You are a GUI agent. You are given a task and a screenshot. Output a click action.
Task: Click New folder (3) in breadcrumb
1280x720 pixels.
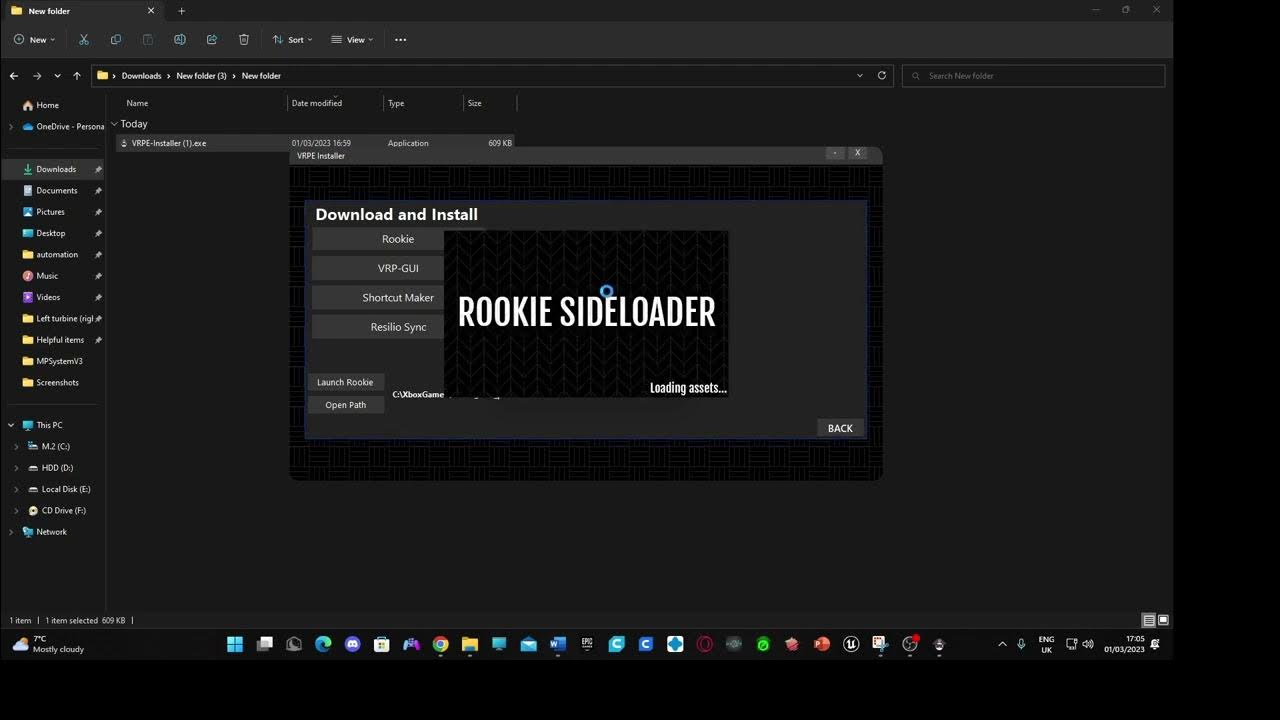click(x=201, y=76)
